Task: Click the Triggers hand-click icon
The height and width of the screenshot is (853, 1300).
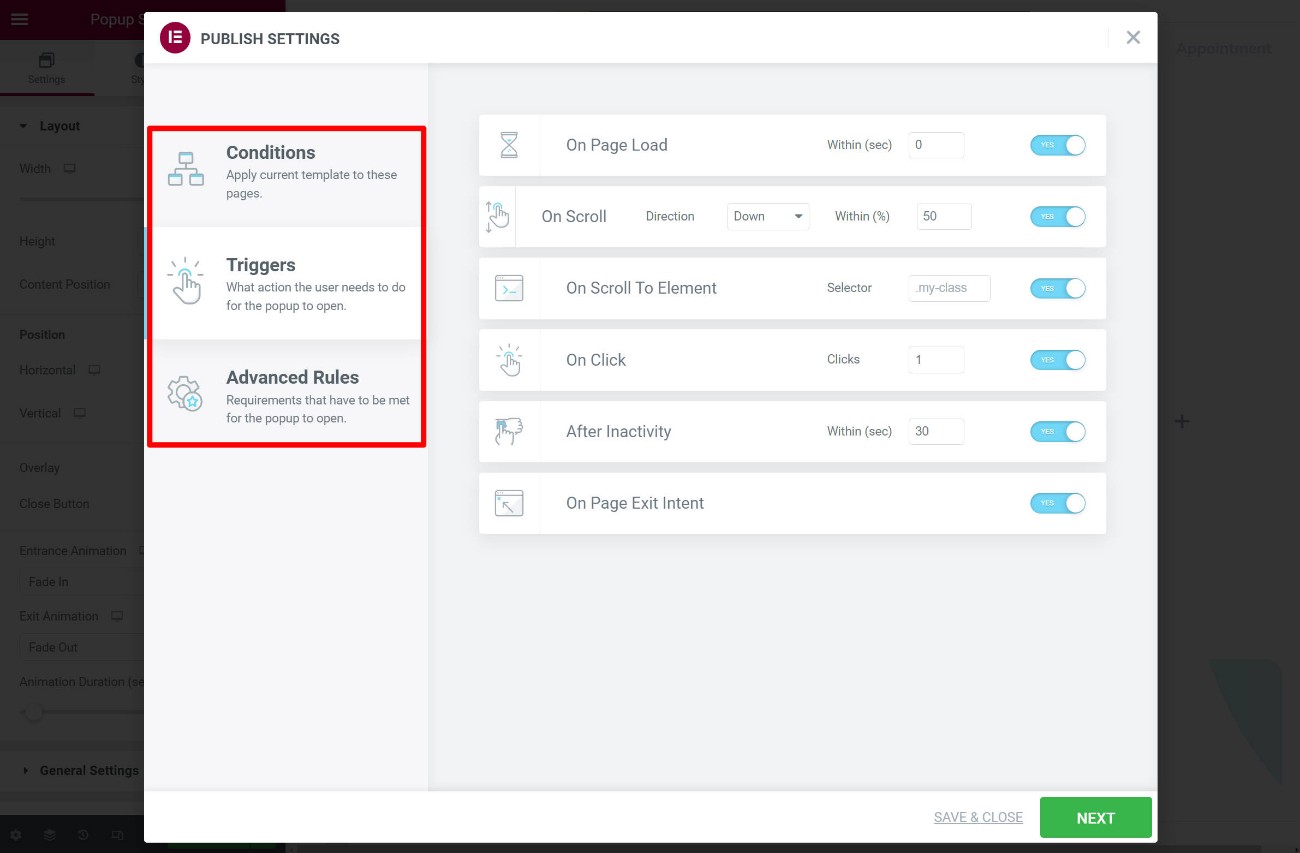Action: point(185,281)
